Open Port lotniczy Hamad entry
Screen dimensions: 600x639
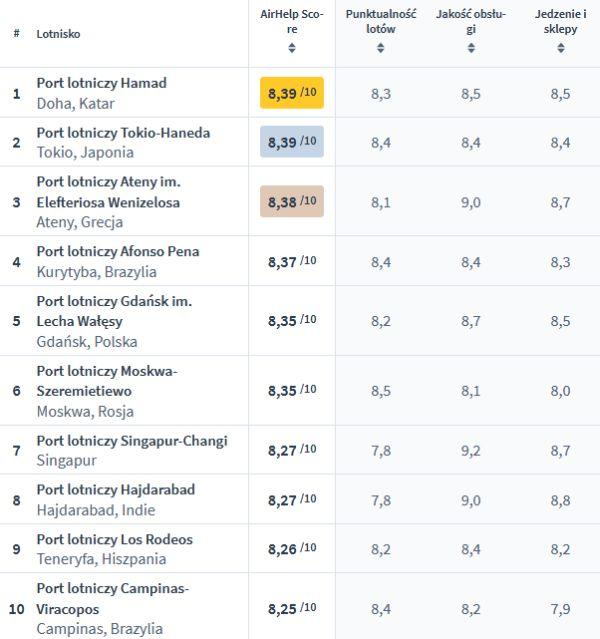pos(101,83)
